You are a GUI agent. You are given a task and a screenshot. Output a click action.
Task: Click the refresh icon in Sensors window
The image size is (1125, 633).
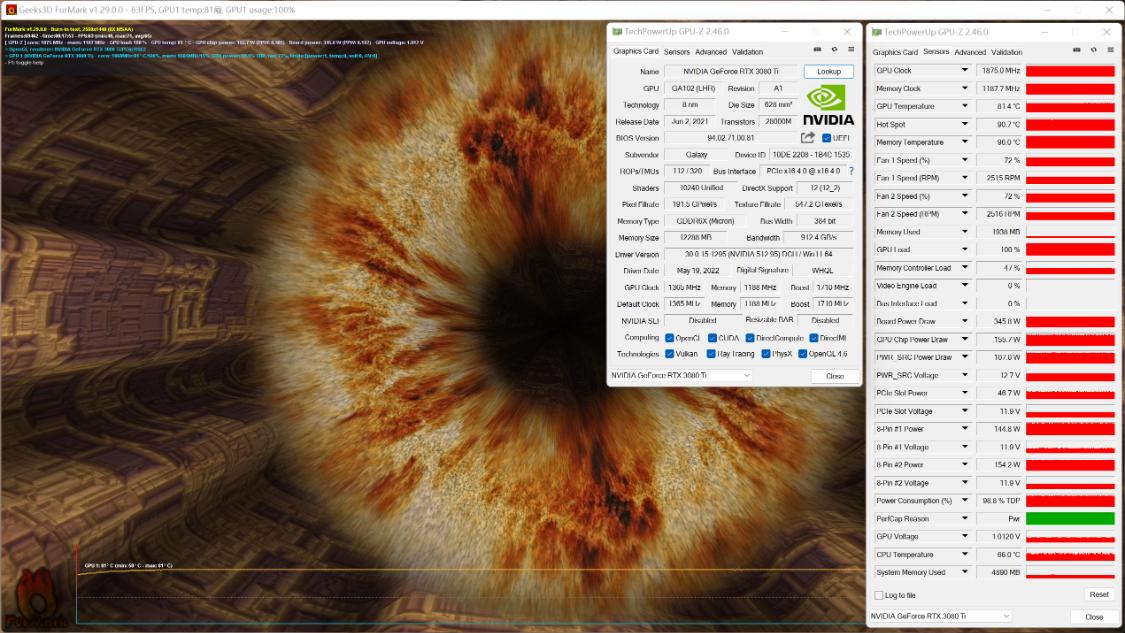tap(1093, 49)
